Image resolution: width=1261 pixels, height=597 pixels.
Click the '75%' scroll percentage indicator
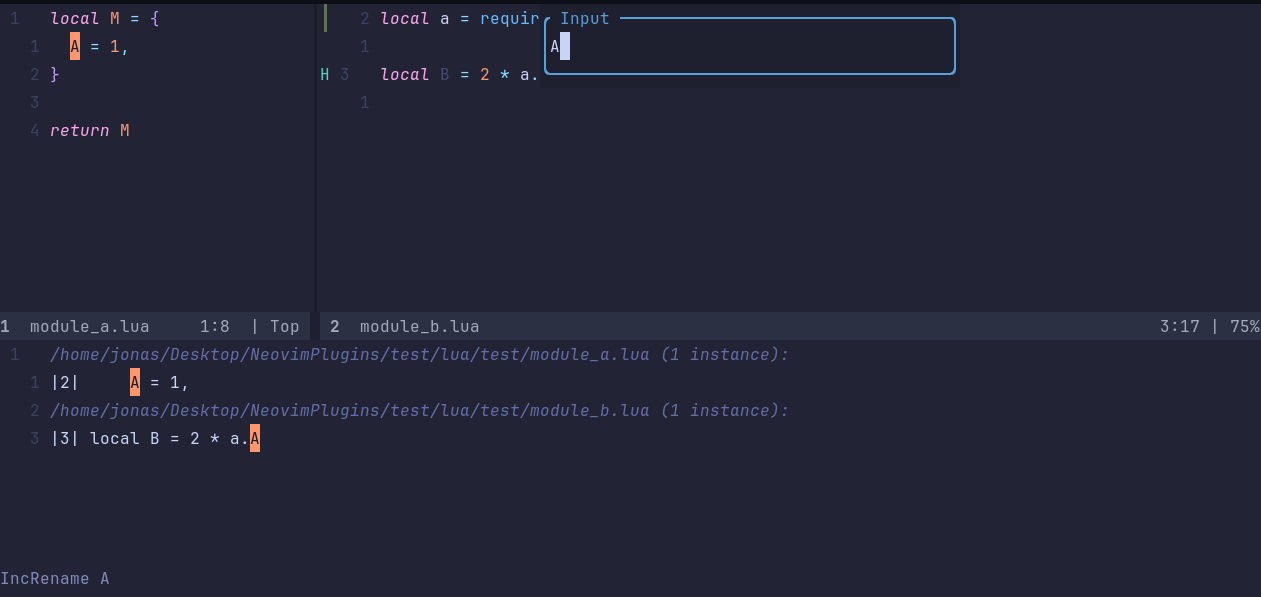pos(1243,326)
